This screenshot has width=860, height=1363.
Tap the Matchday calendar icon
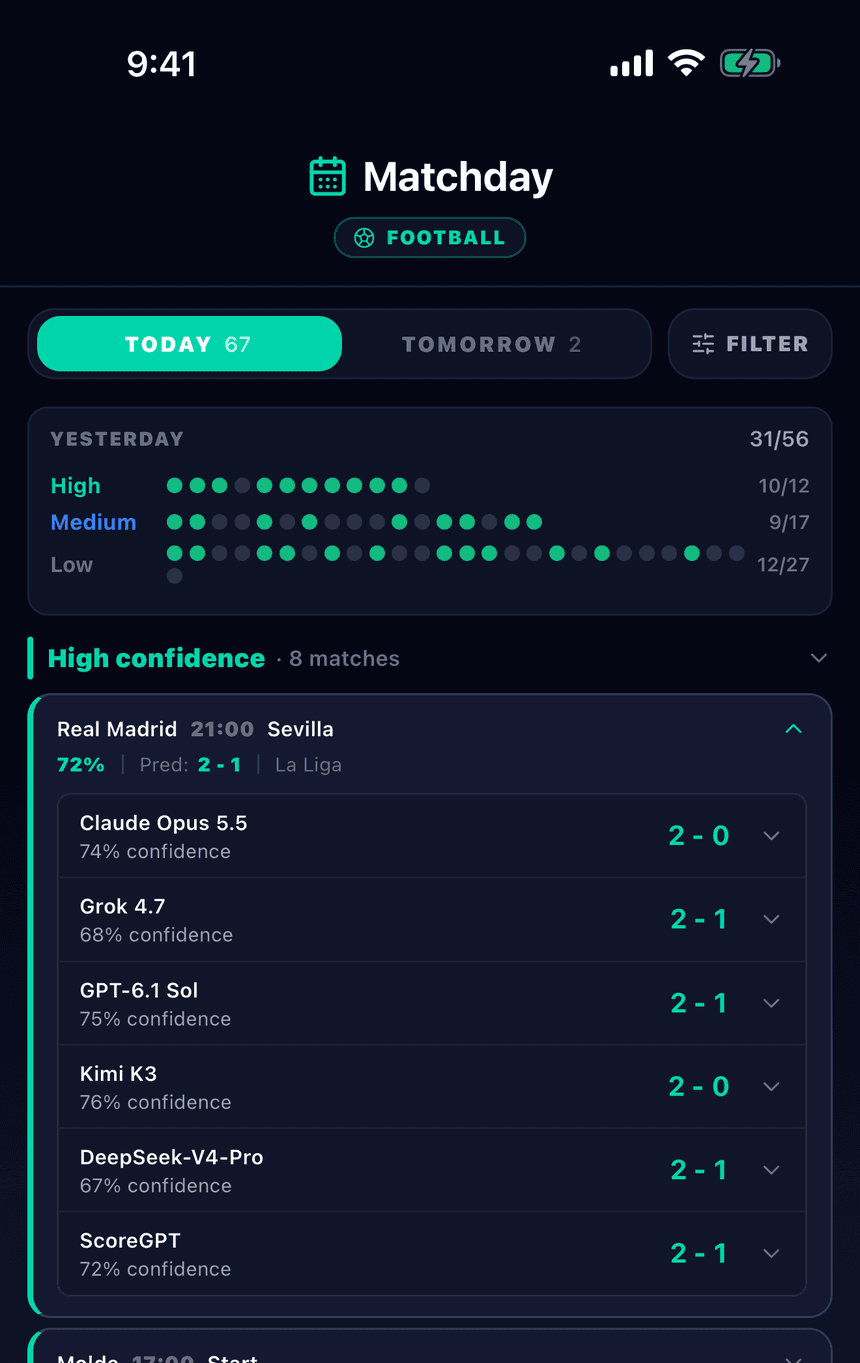(x=328, y=177)
